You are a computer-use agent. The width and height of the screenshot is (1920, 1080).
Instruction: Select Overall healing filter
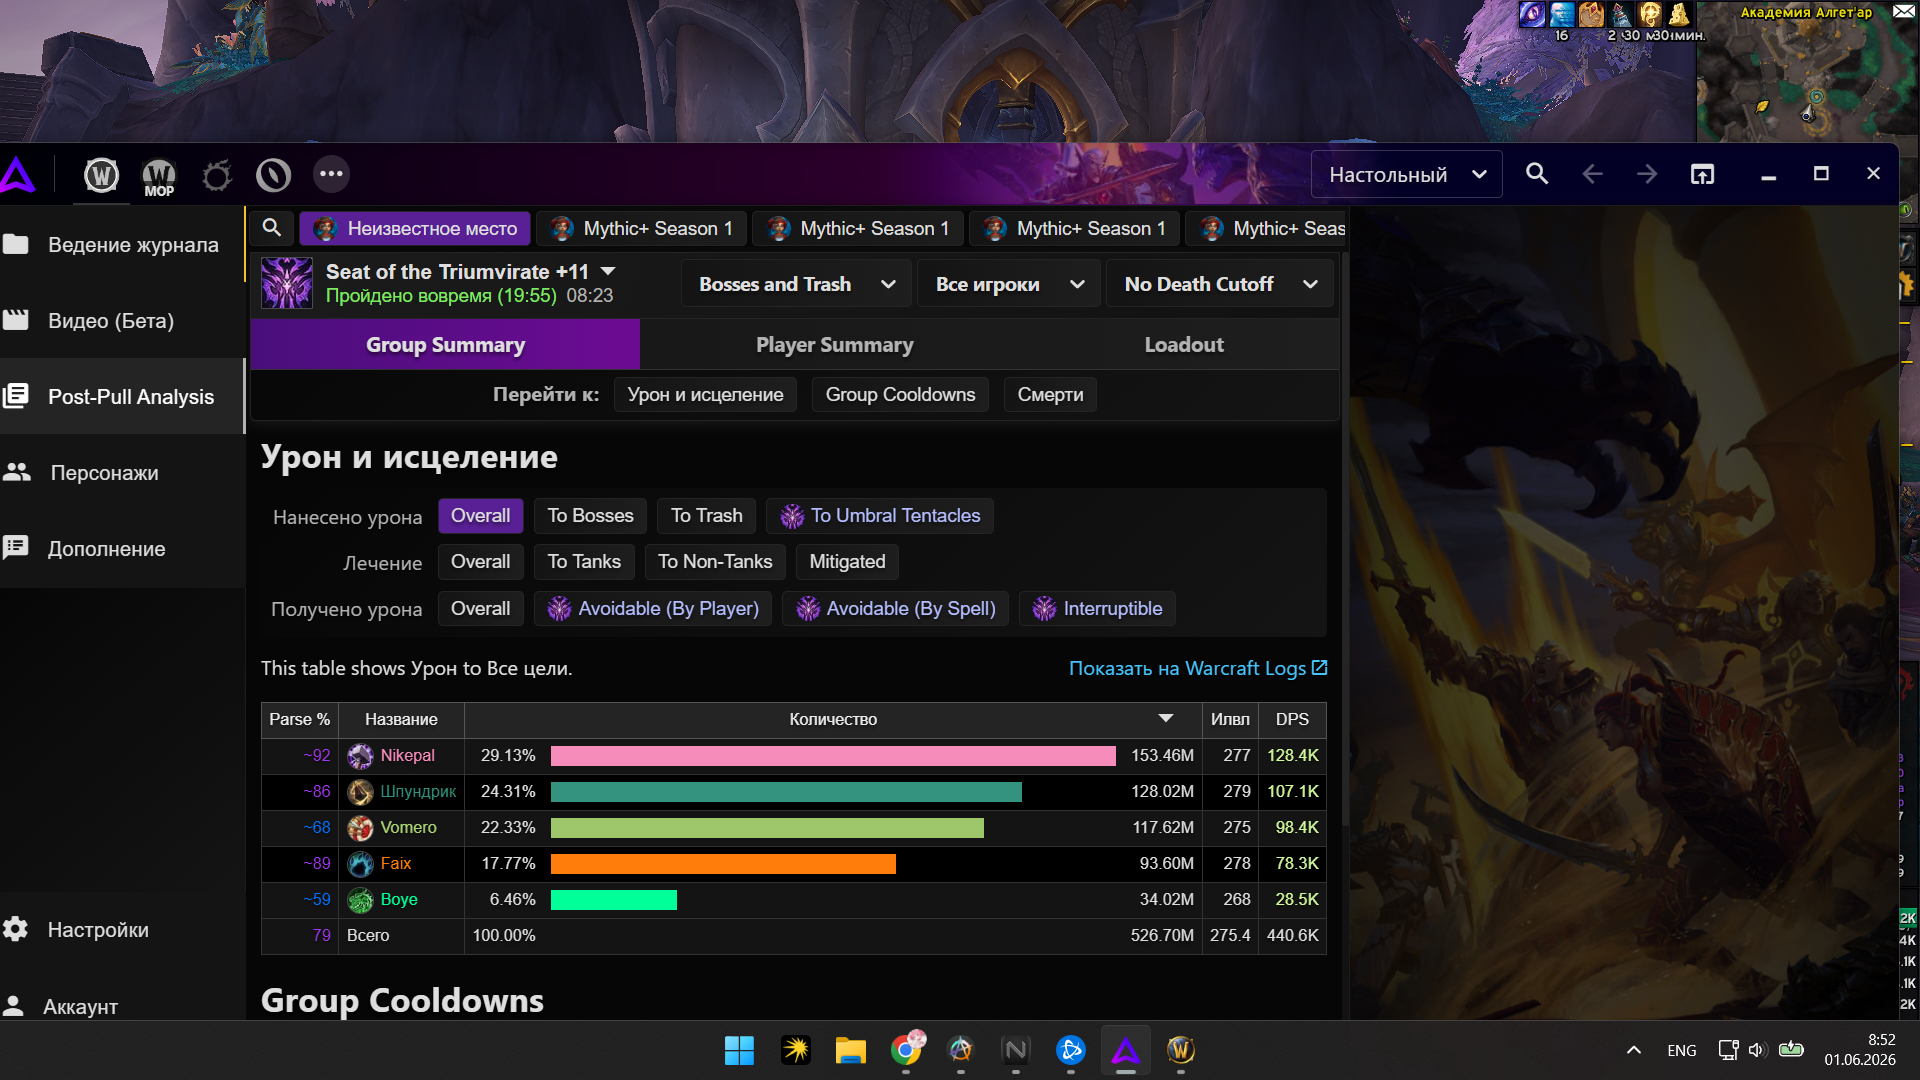tap(480, 562)
